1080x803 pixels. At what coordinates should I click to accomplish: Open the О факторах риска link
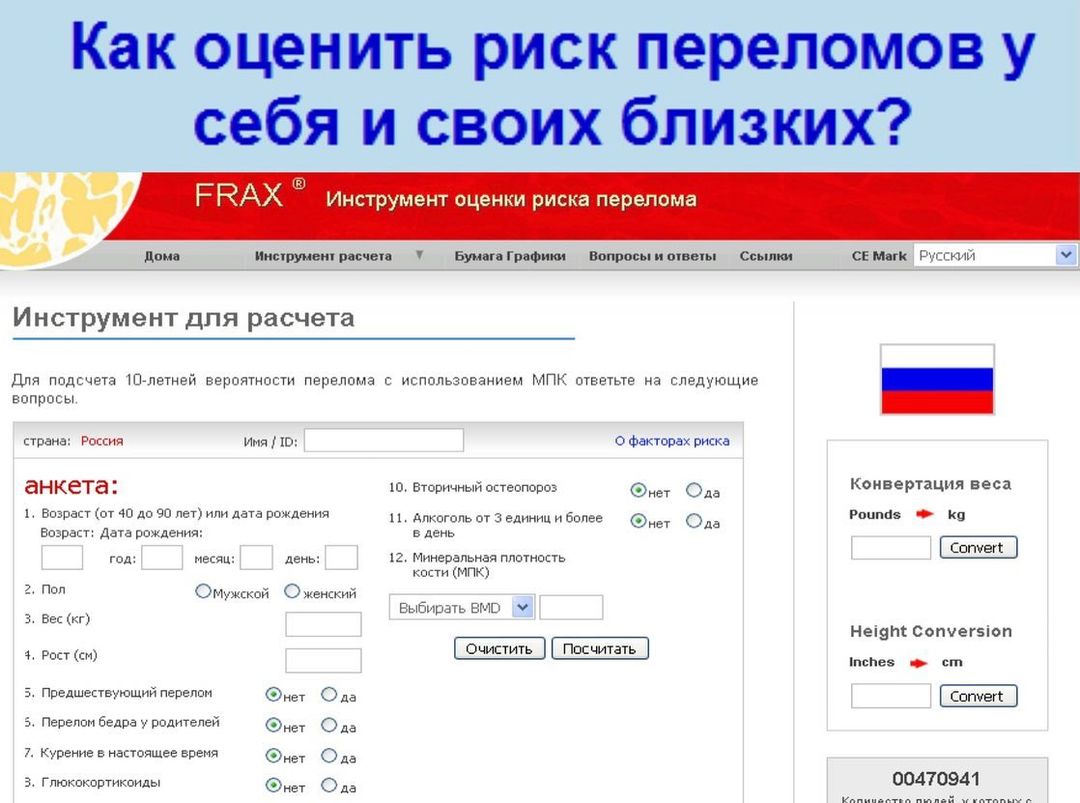672,441
